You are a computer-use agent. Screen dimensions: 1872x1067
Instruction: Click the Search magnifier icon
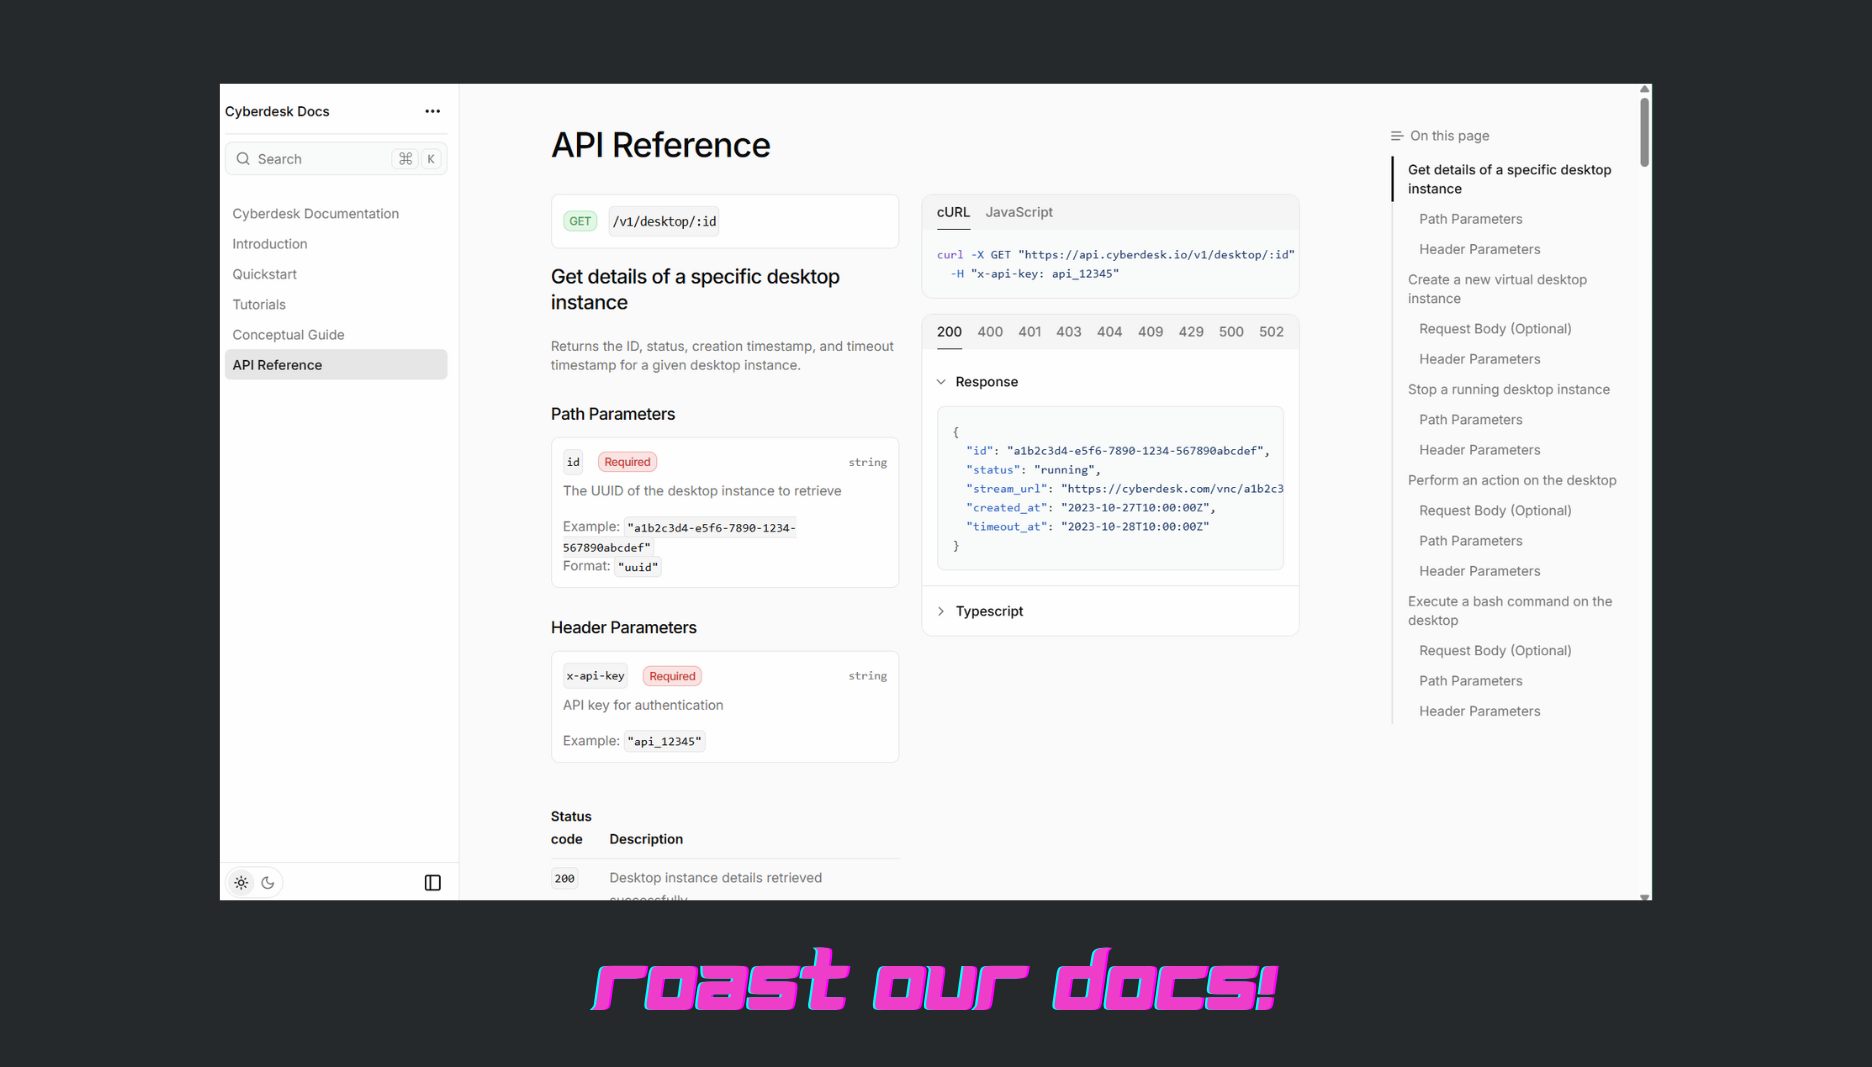(x=243, y=159)
